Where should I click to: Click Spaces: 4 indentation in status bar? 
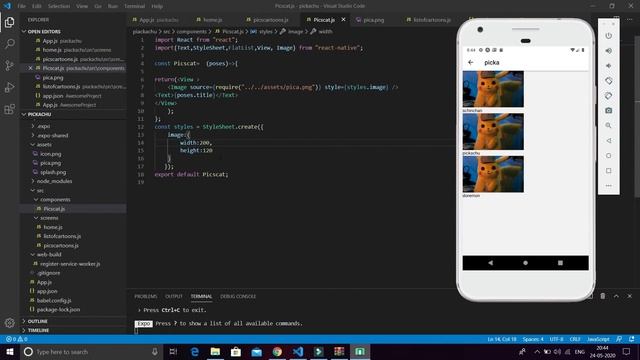533,339
